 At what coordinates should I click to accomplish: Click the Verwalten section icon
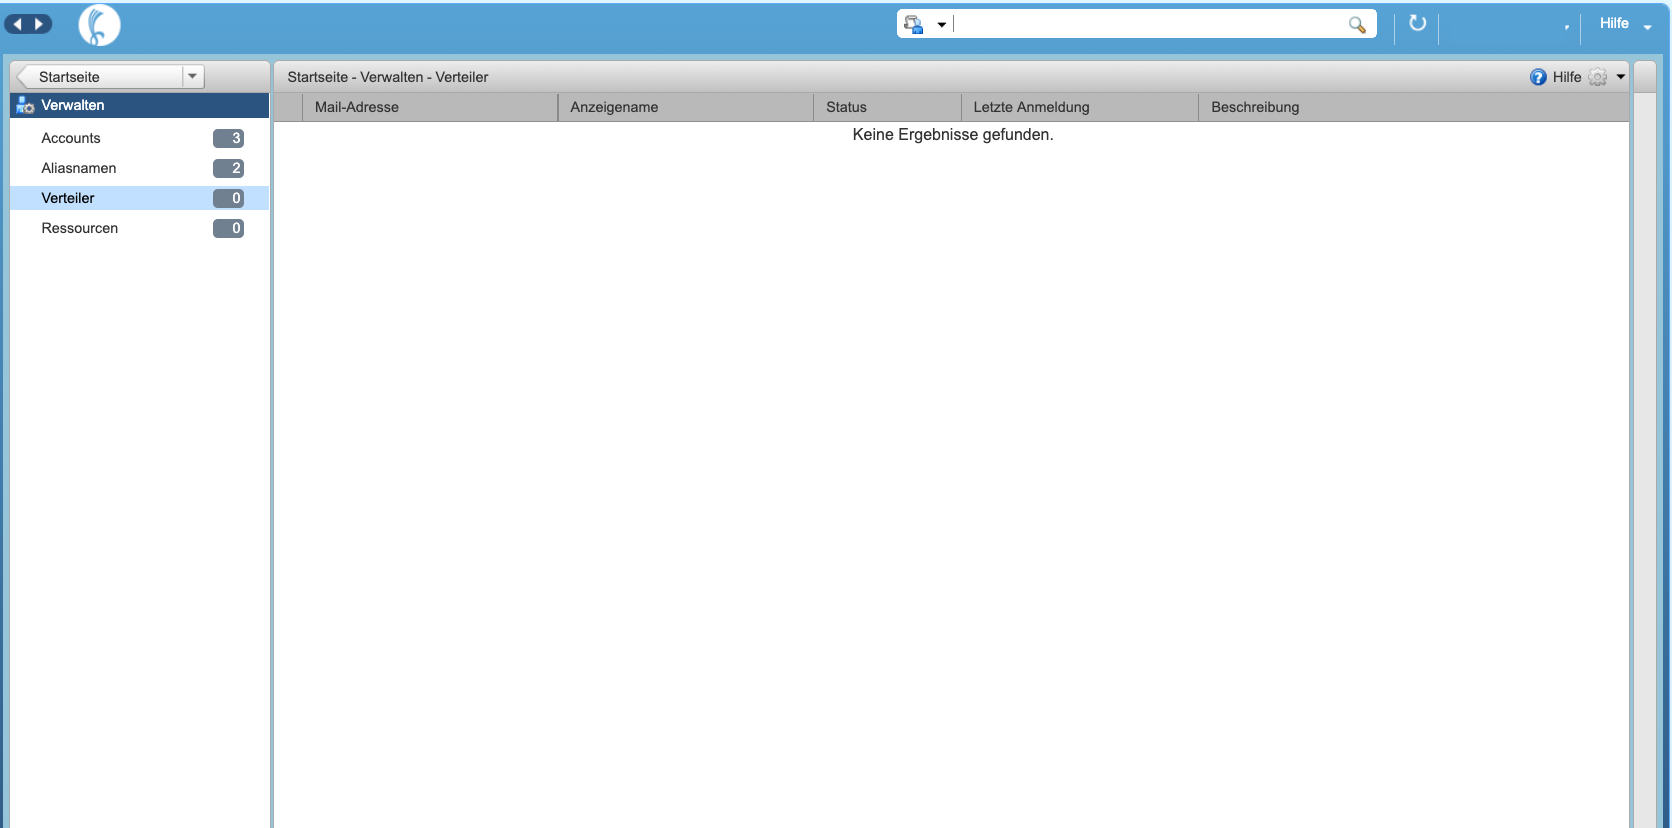(25, 105)
